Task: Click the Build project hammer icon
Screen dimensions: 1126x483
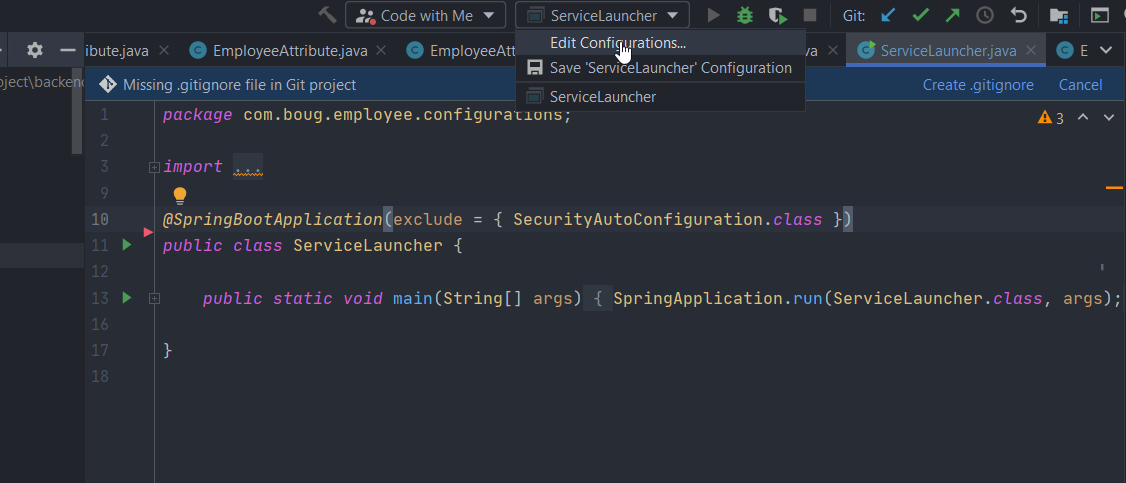Action: tap(327, 15)
